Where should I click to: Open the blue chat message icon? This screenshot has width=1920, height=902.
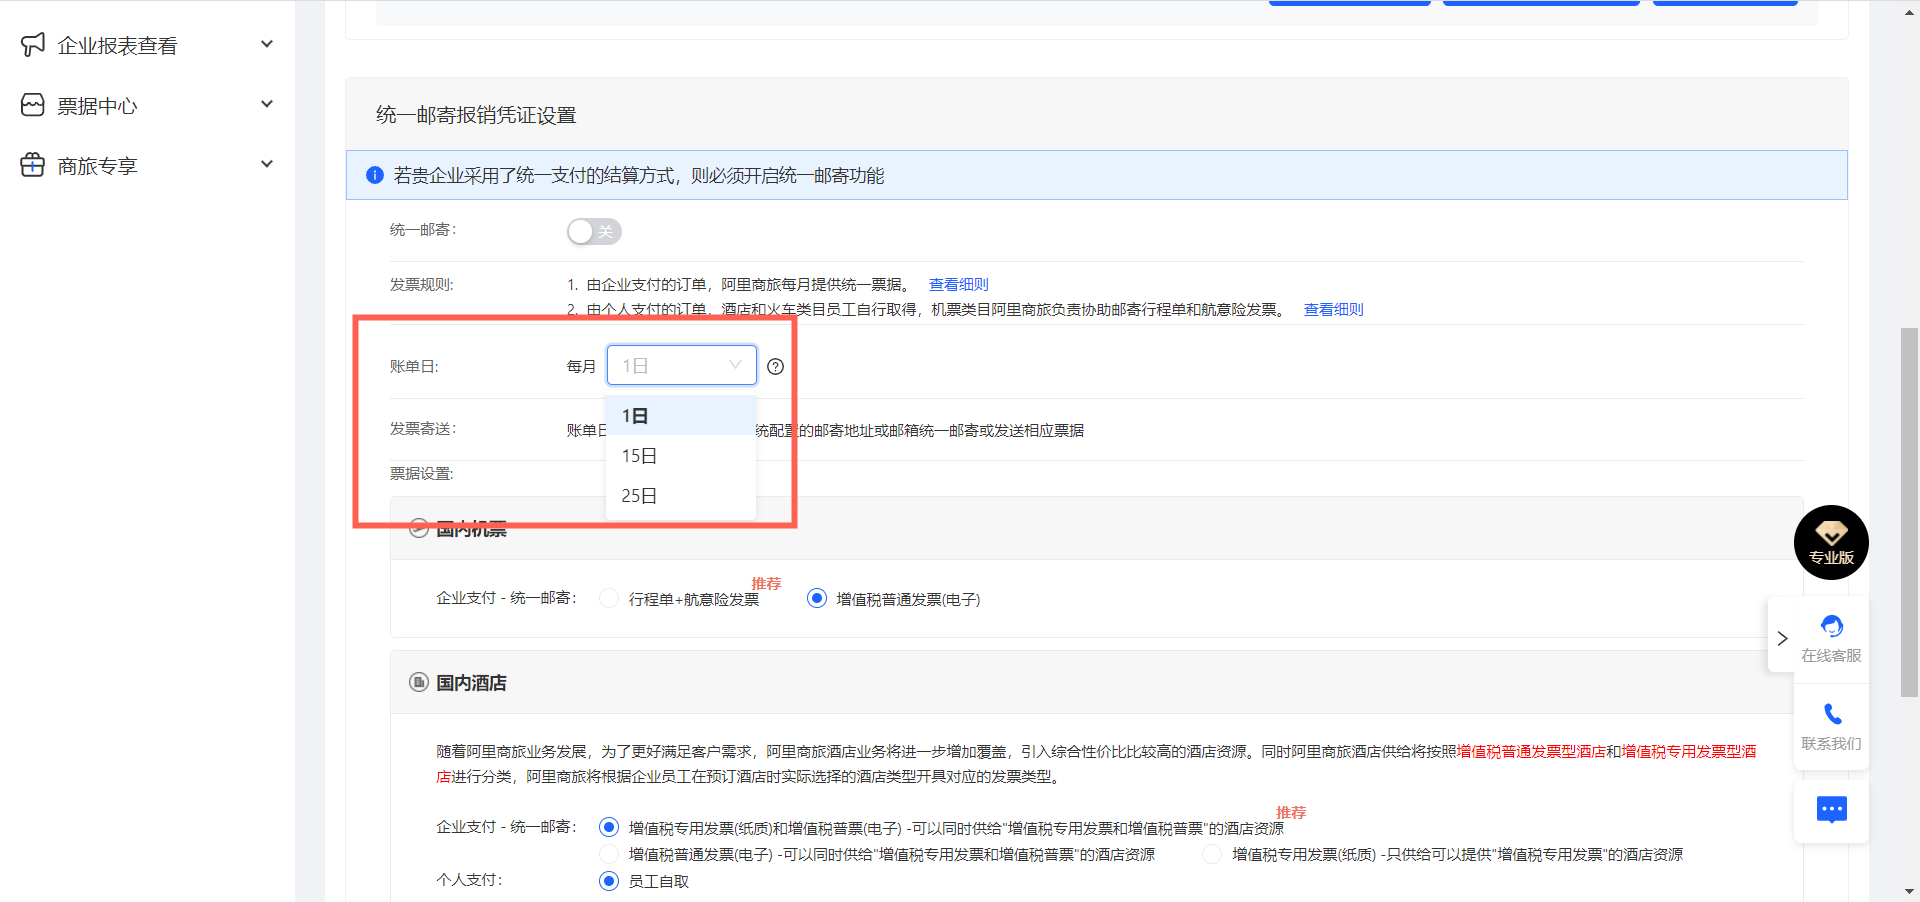(1832, 809)
